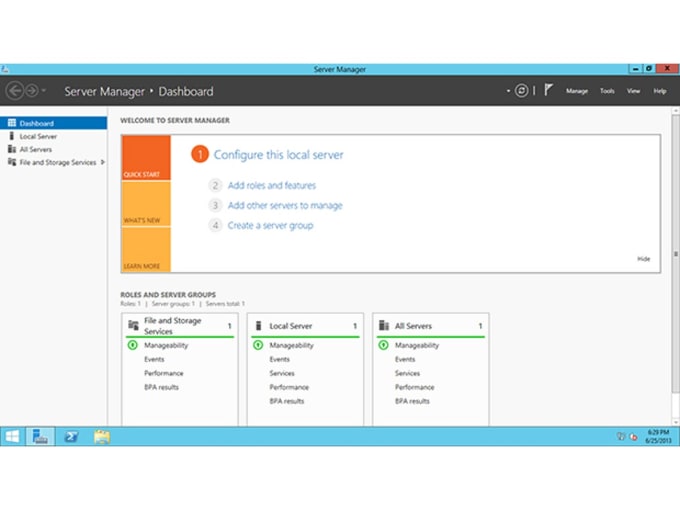Click the clock in the system tray

[658, 436]
